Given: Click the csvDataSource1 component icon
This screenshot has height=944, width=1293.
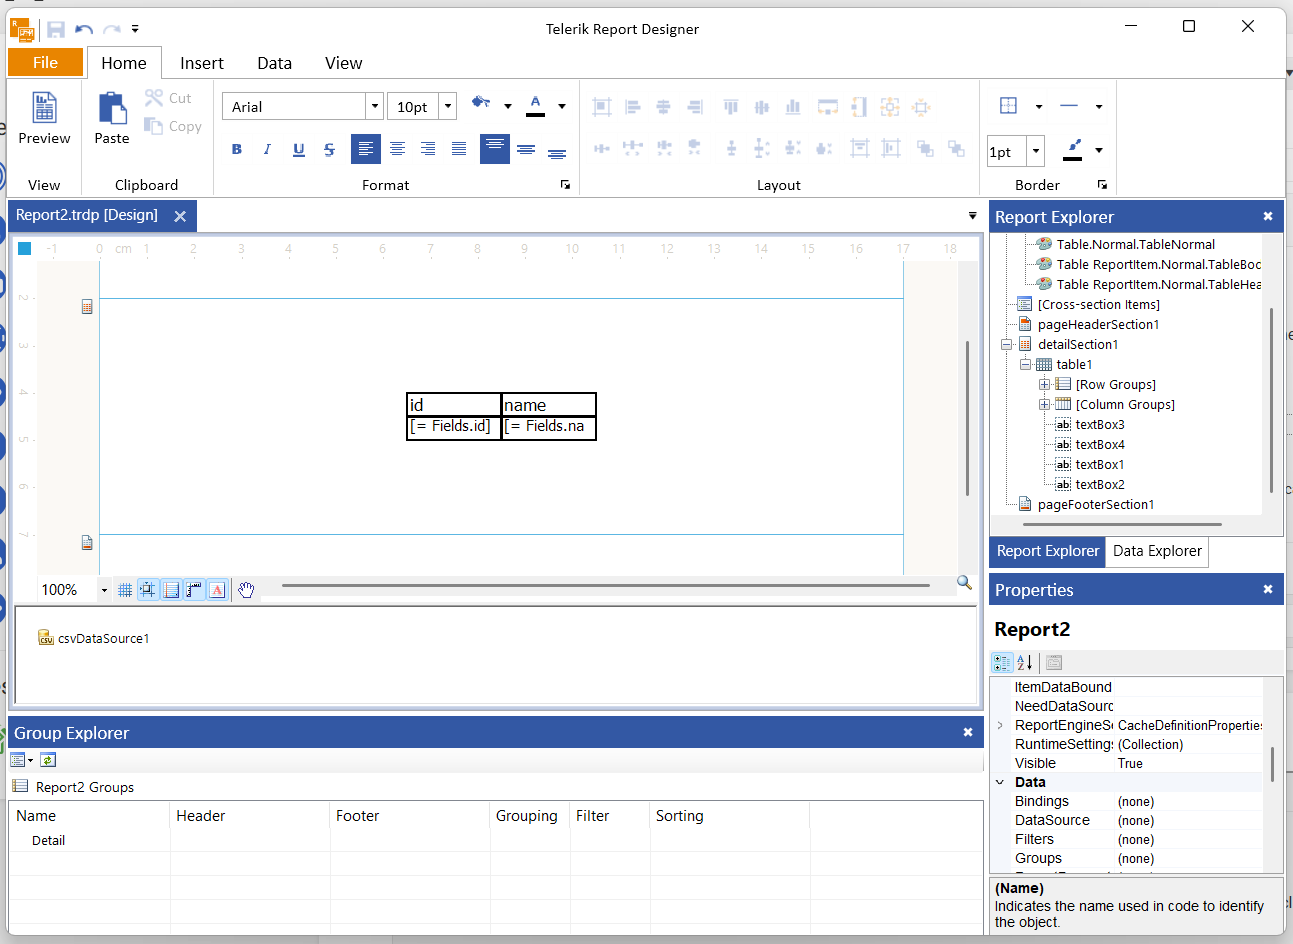Looking at the screenshot, I should pos(45,638).
